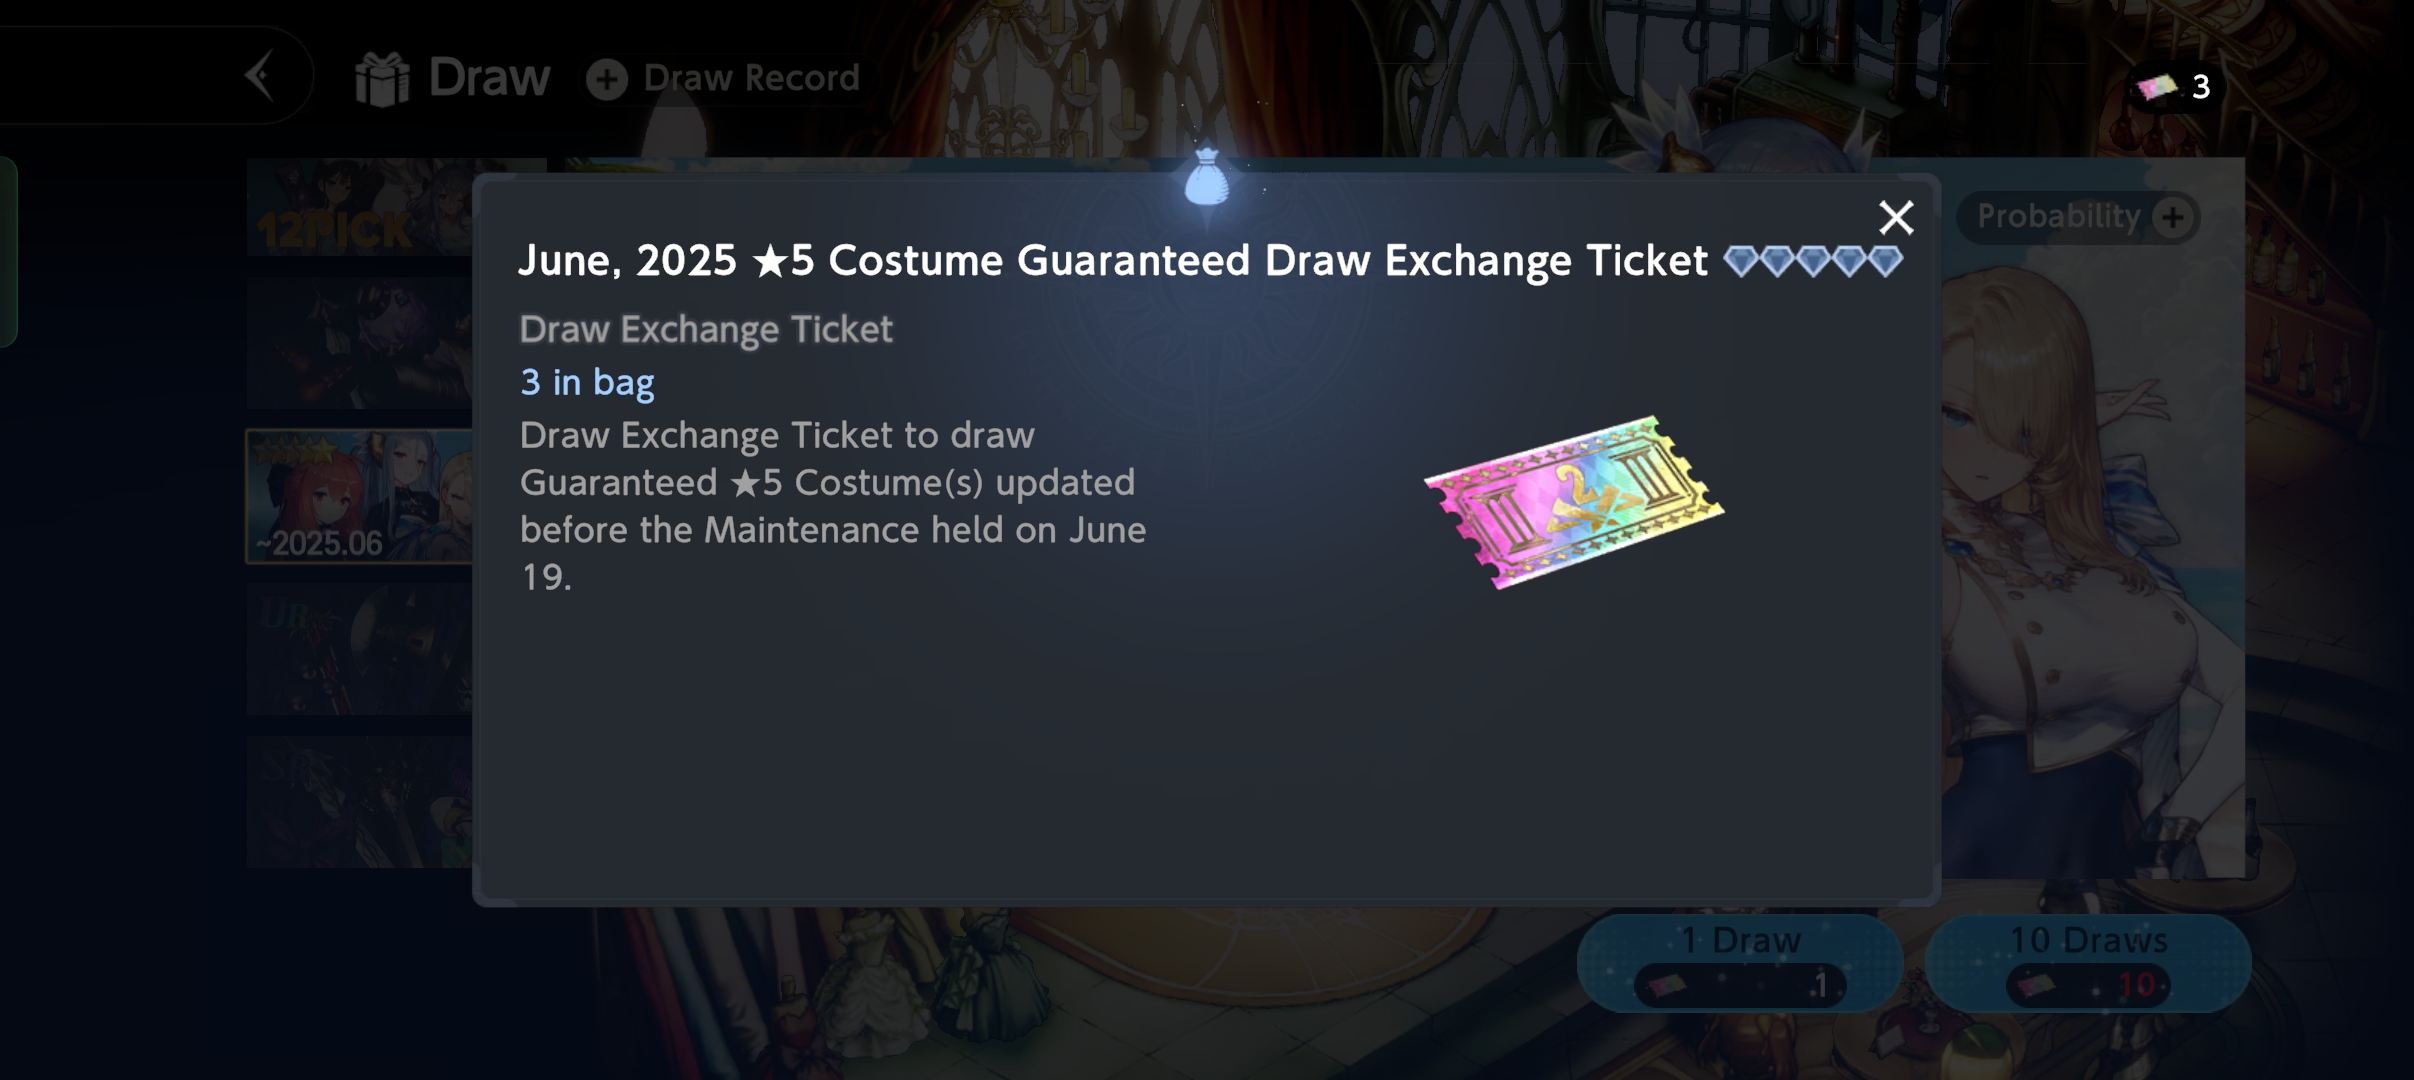
Task: Click the '3 in bag' count text
Action: click(587, 382)
